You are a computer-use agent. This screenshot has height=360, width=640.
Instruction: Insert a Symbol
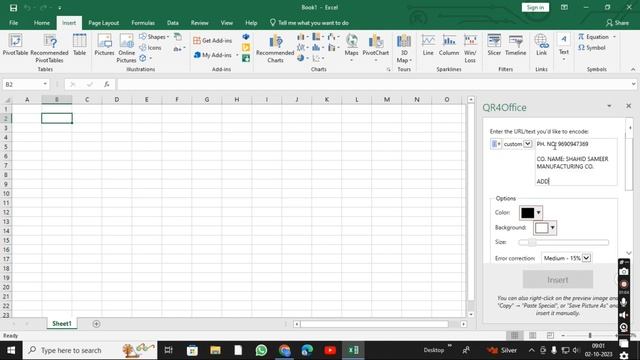pos(591,48)
